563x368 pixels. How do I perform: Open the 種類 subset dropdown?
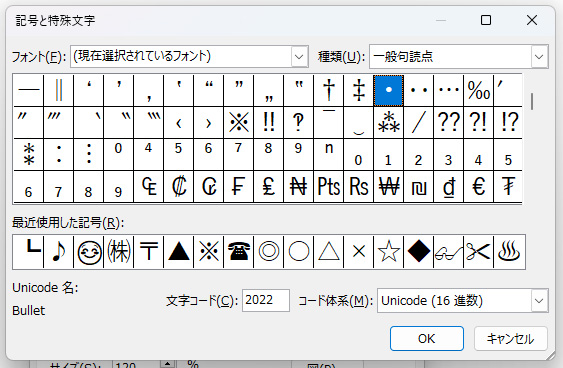pos(539,56)
